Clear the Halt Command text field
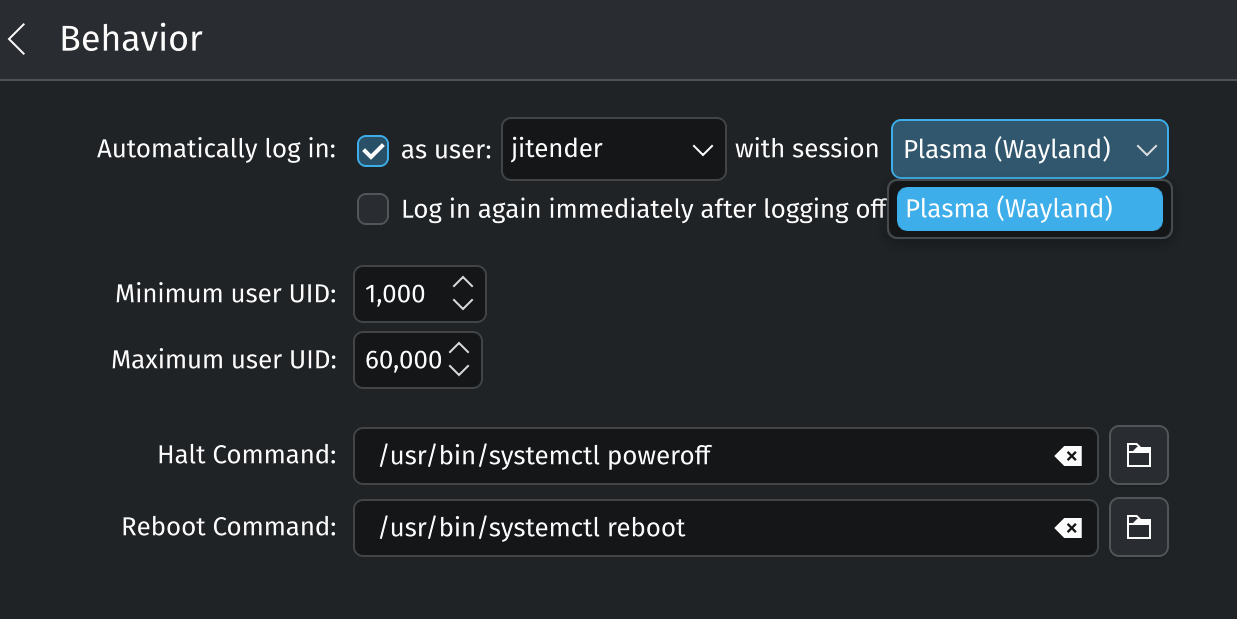Screen dimensions: 1237x619 tap(1068, 457)
